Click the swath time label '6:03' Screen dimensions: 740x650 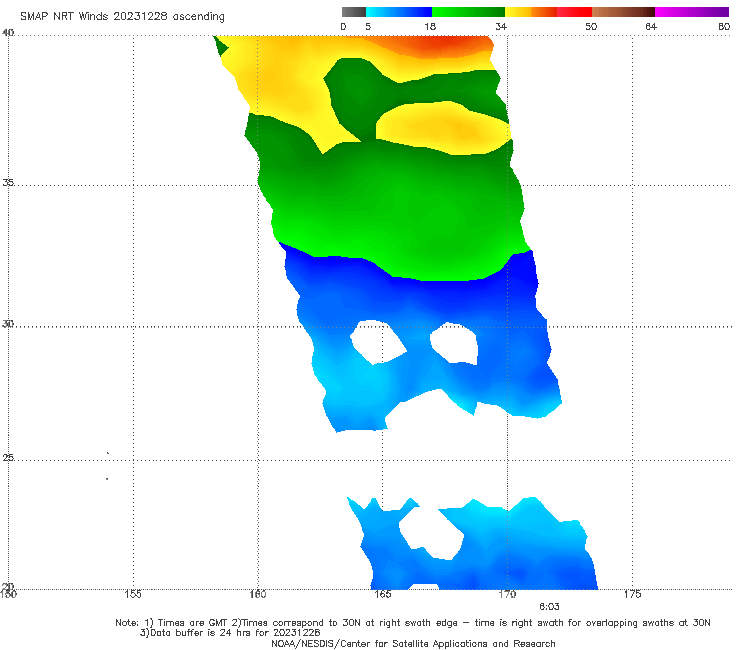coord(549,607)
